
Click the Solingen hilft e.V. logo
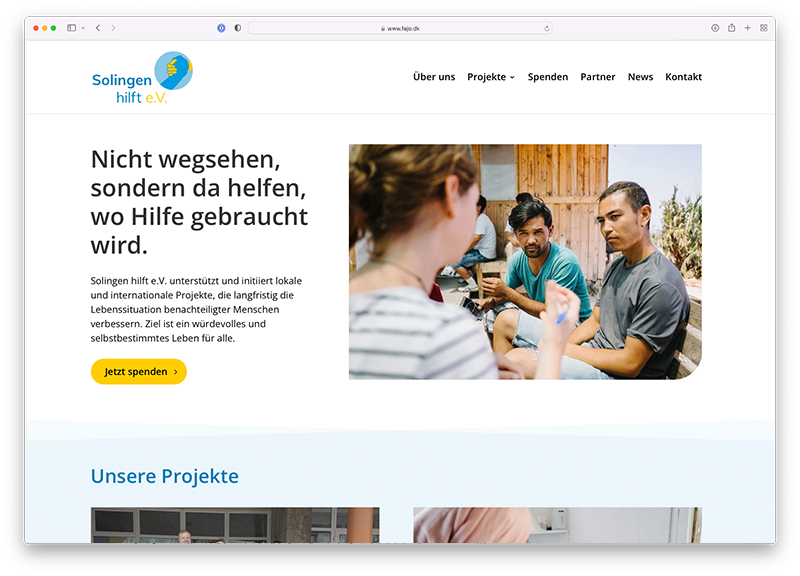click(142, 78)
